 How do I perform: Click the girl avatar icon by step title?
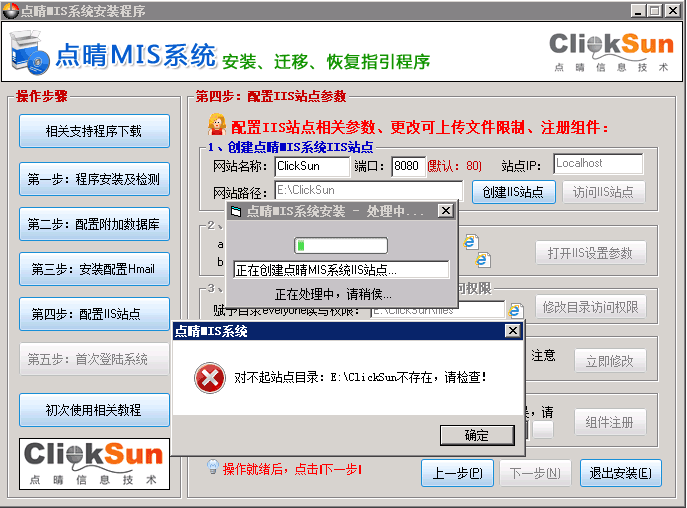click(x=216, y=126)
